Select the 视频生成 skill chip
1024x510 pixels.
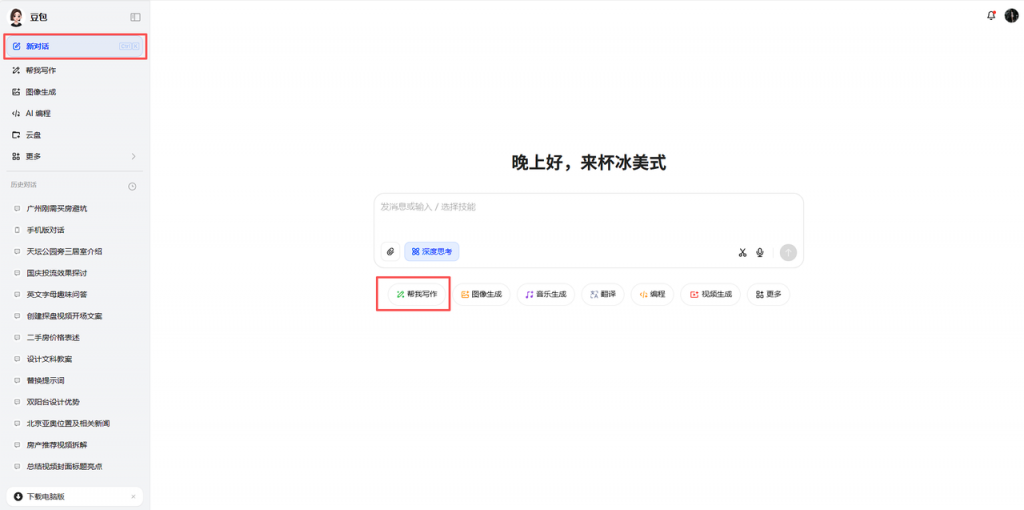(x=711, y=295)
